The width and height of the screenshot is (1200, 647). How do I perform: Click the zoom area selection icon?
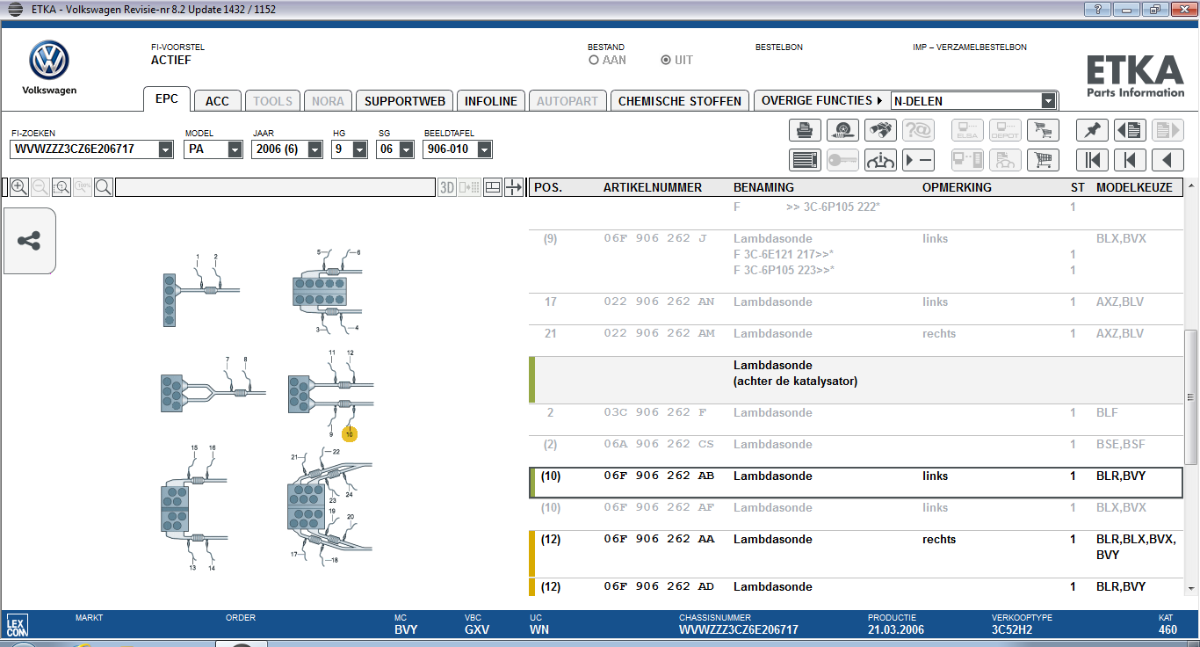coord(61,187)
